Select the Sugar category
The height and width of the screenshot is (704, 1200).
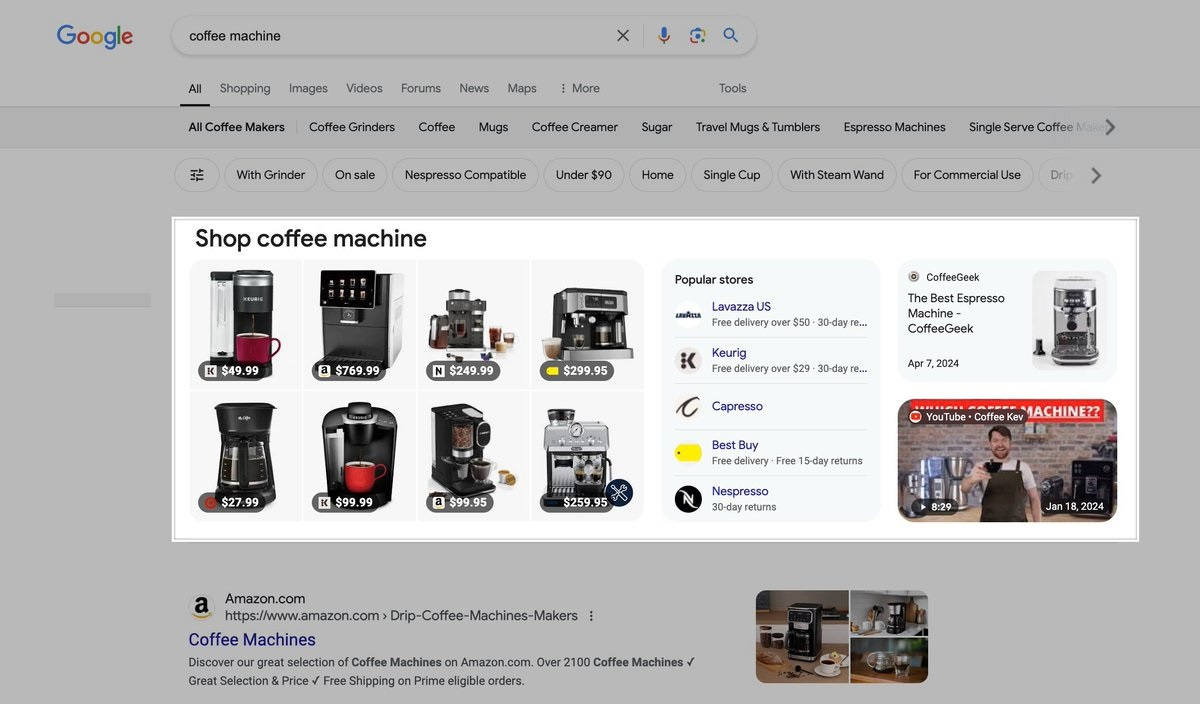[657, 127]
